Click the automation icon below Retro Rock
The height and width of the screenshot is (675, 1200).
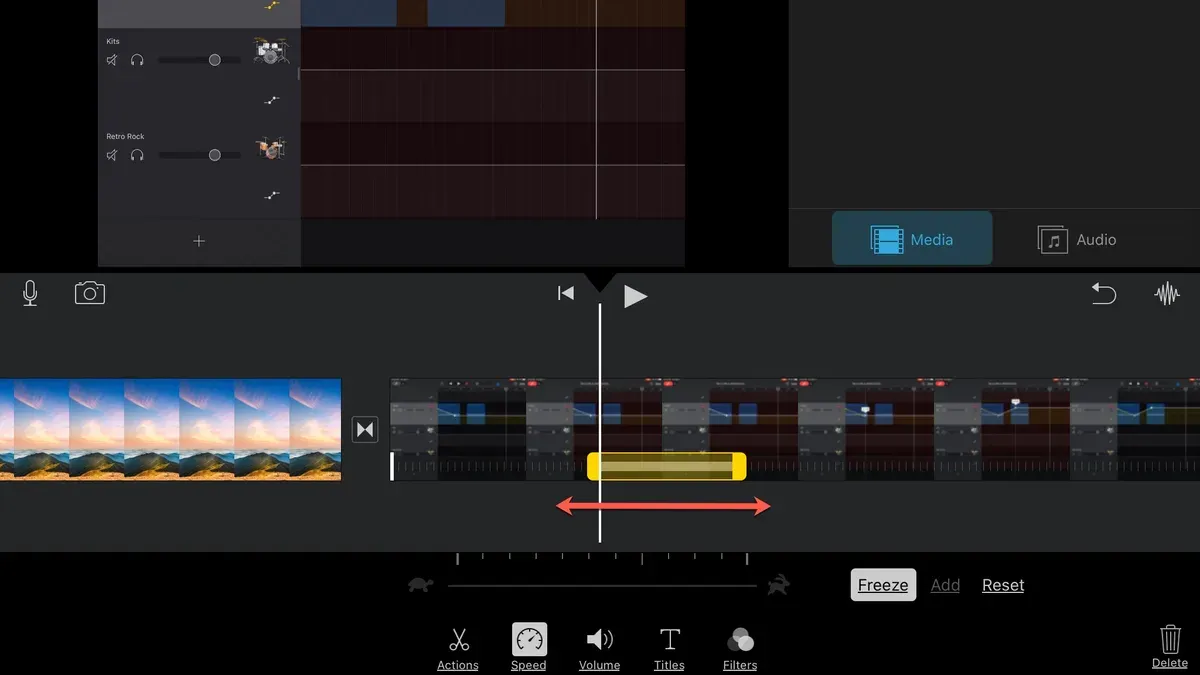click(271, 195)
